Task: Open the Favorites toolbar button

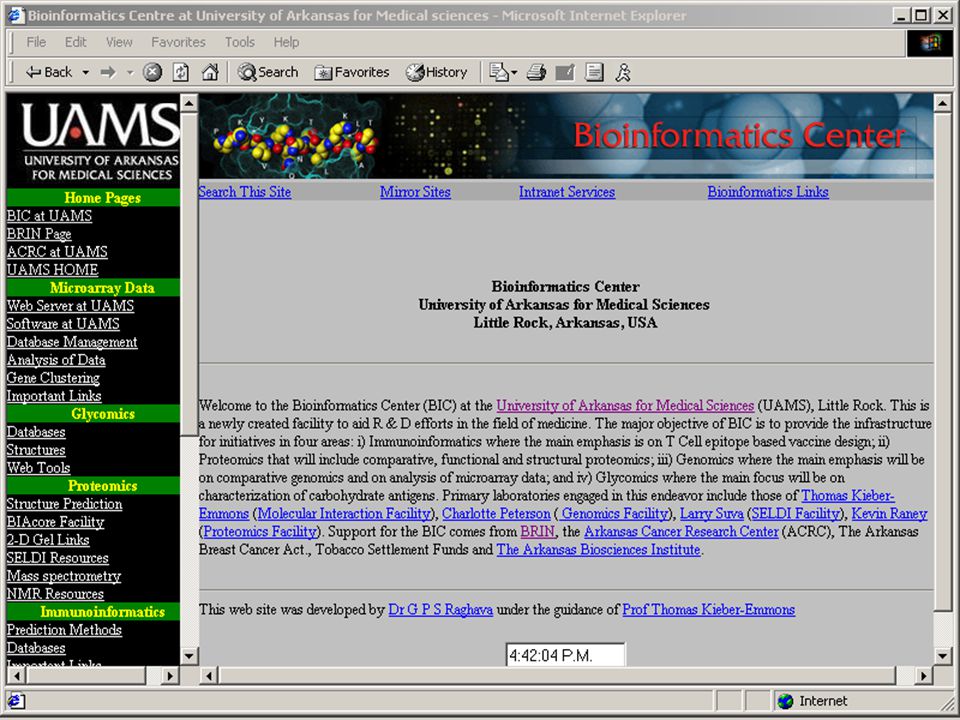Action: (x=351, y=72)
